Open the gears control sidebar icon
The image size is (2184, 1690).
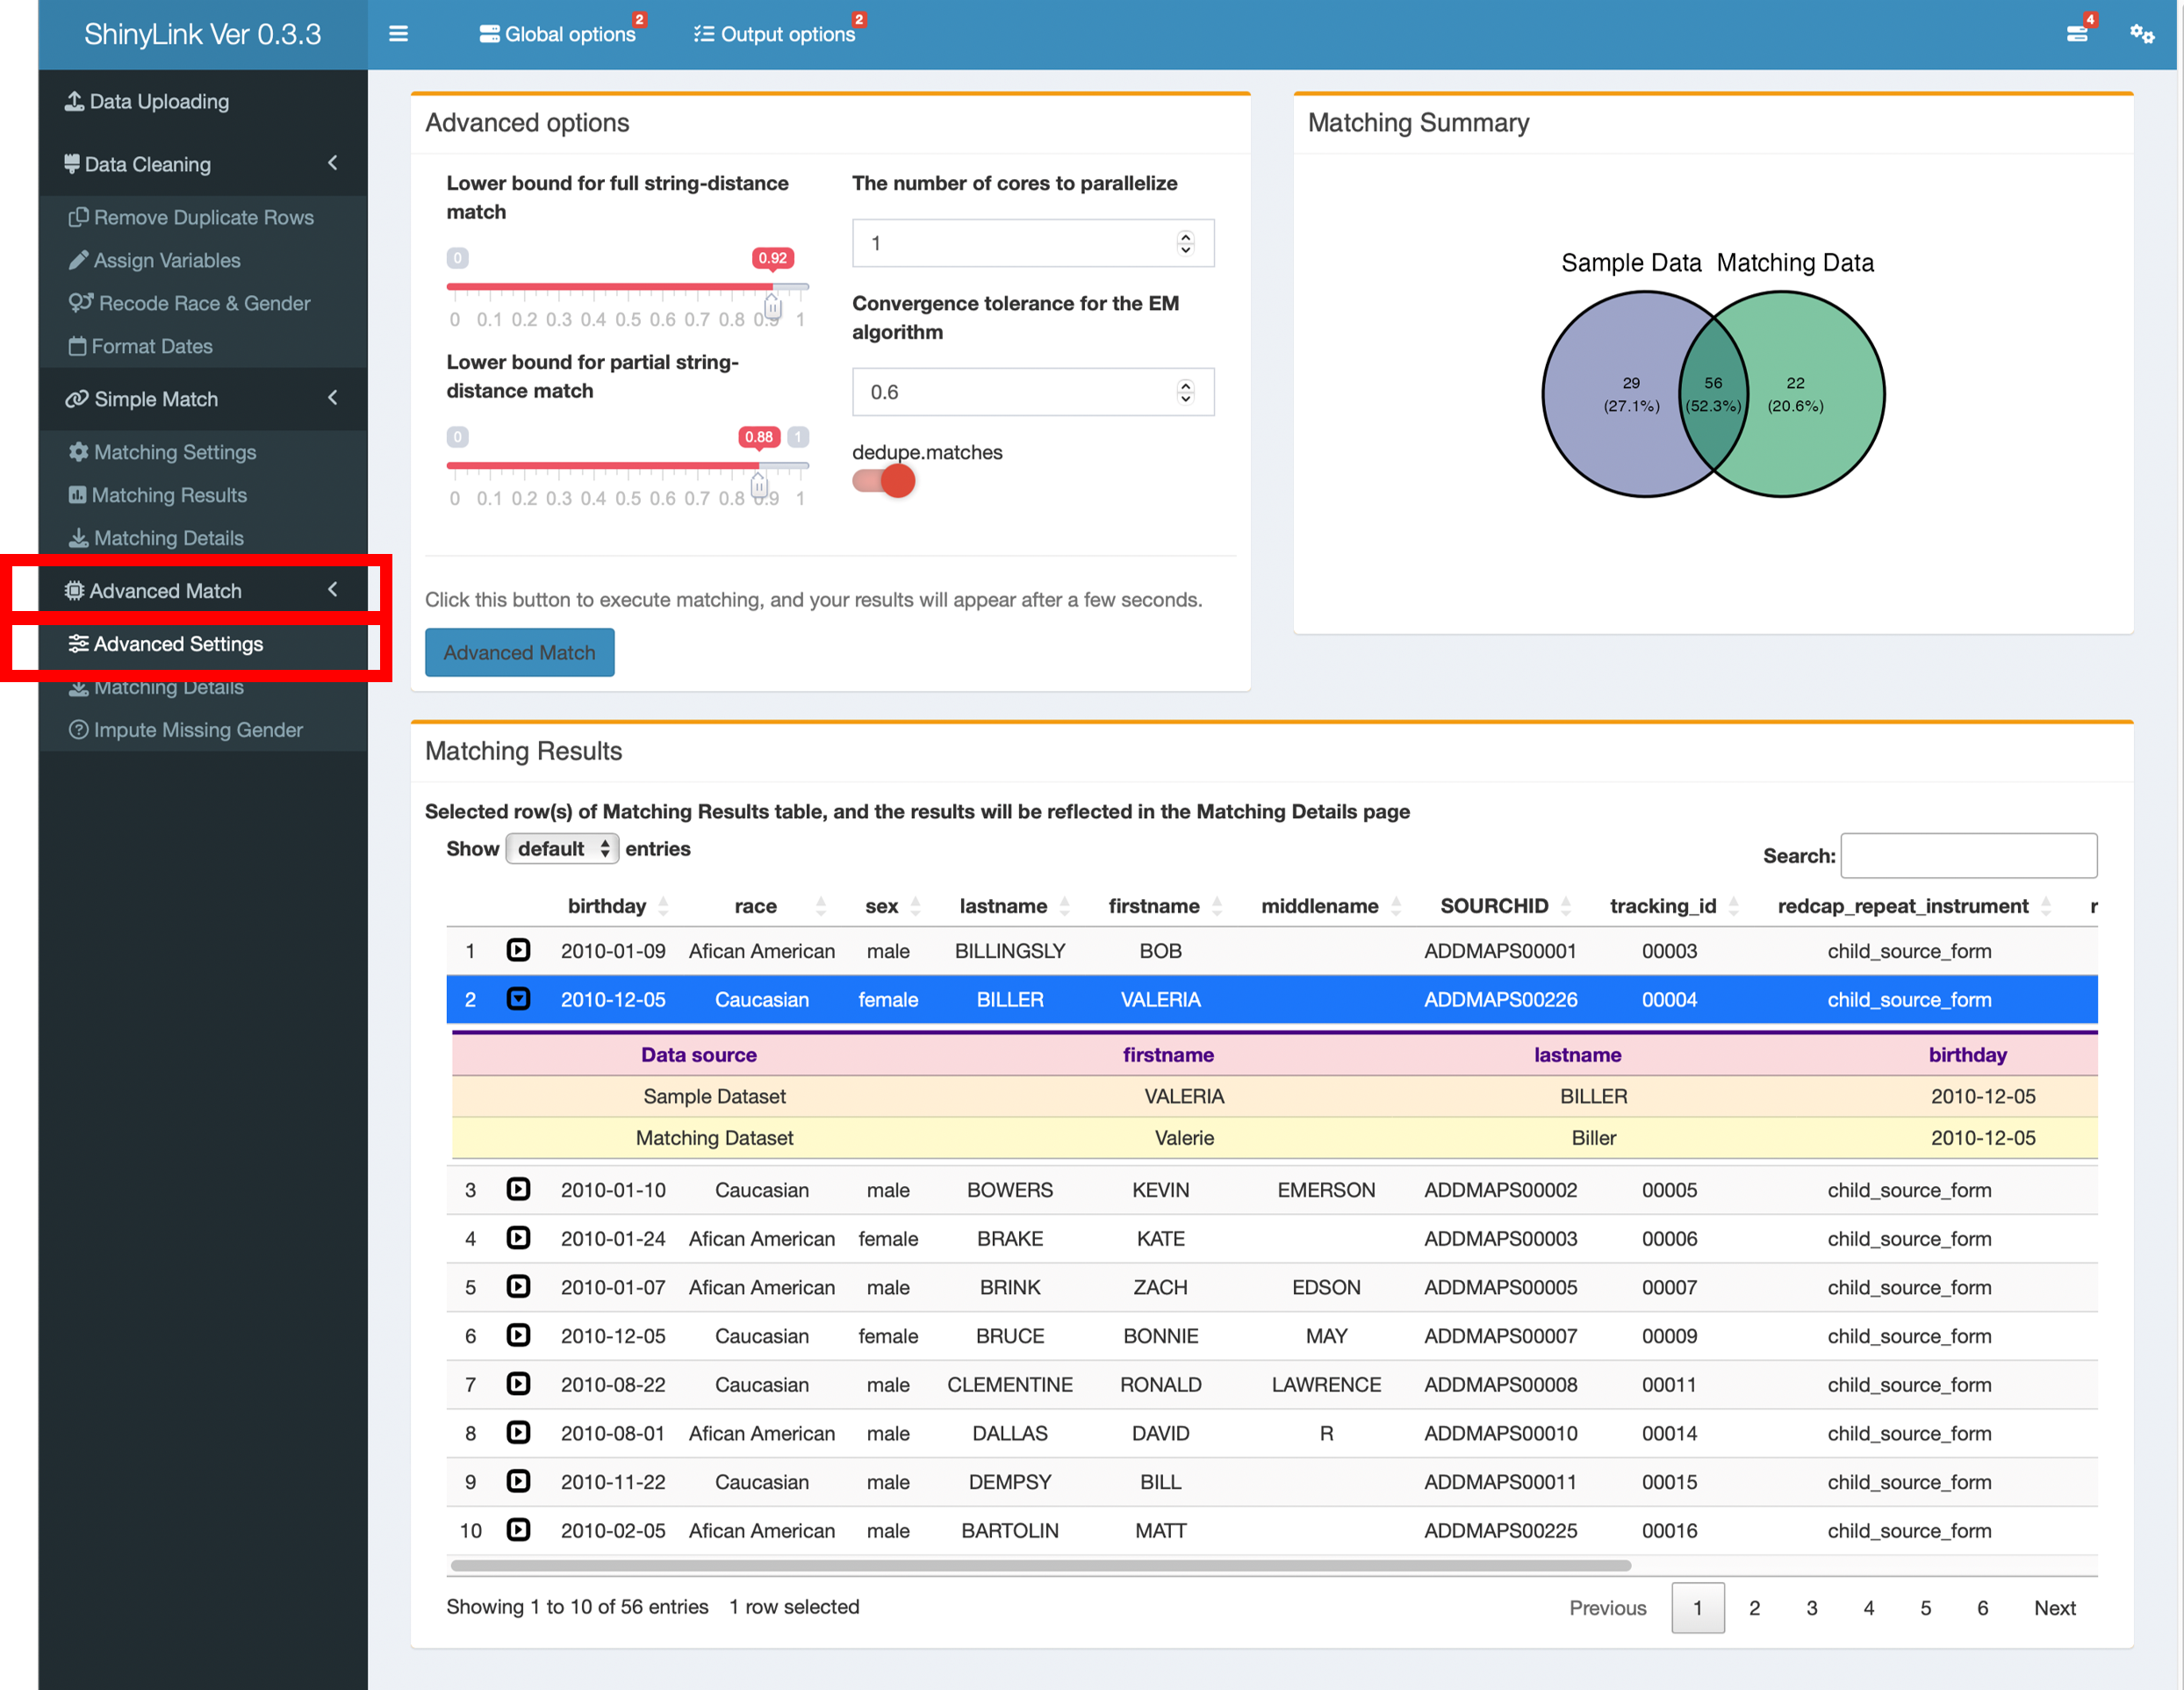point(2141,34)
